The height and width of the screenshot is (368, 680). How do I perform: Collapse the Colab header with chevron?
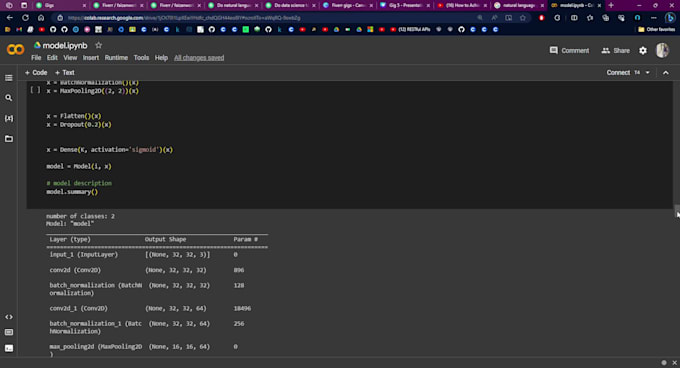pyautogui.click(x=666, y=72)
